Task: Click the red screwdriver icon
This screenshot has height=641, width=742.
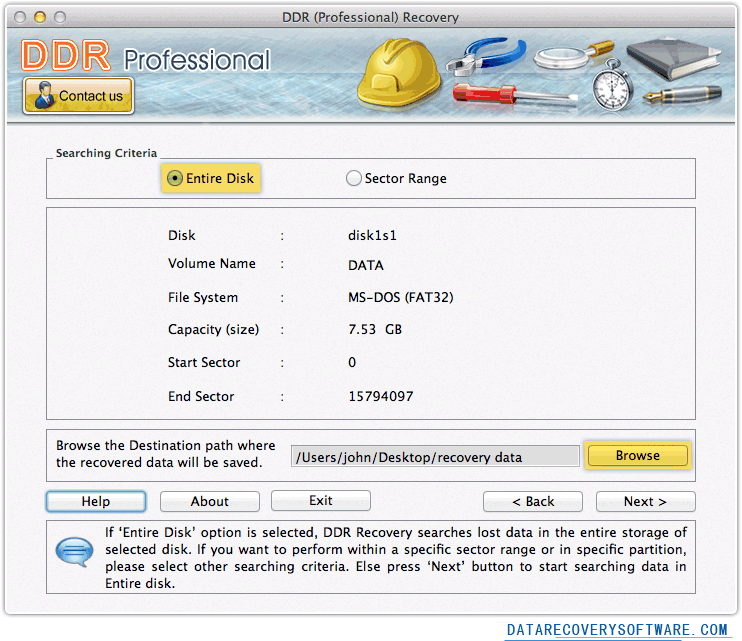Action: coord(515,93)
